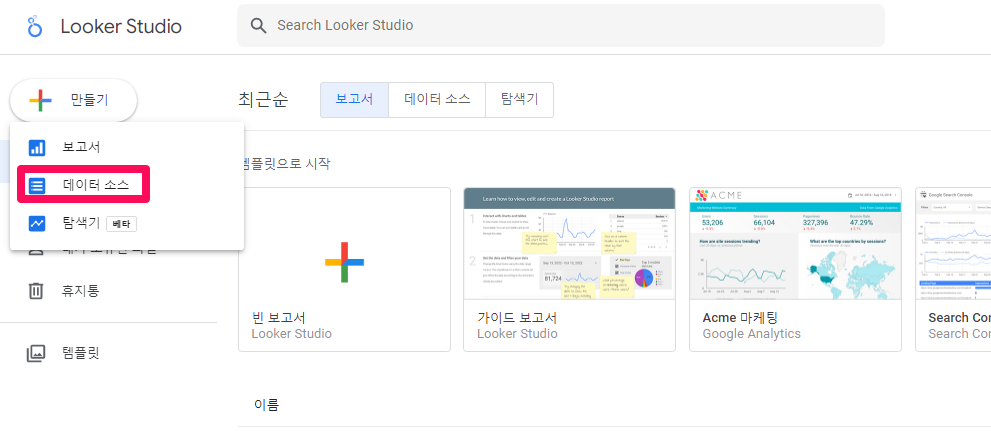Click the Looker Studio title text
Viewport: 991px width, 435px height.
(121, 27)
